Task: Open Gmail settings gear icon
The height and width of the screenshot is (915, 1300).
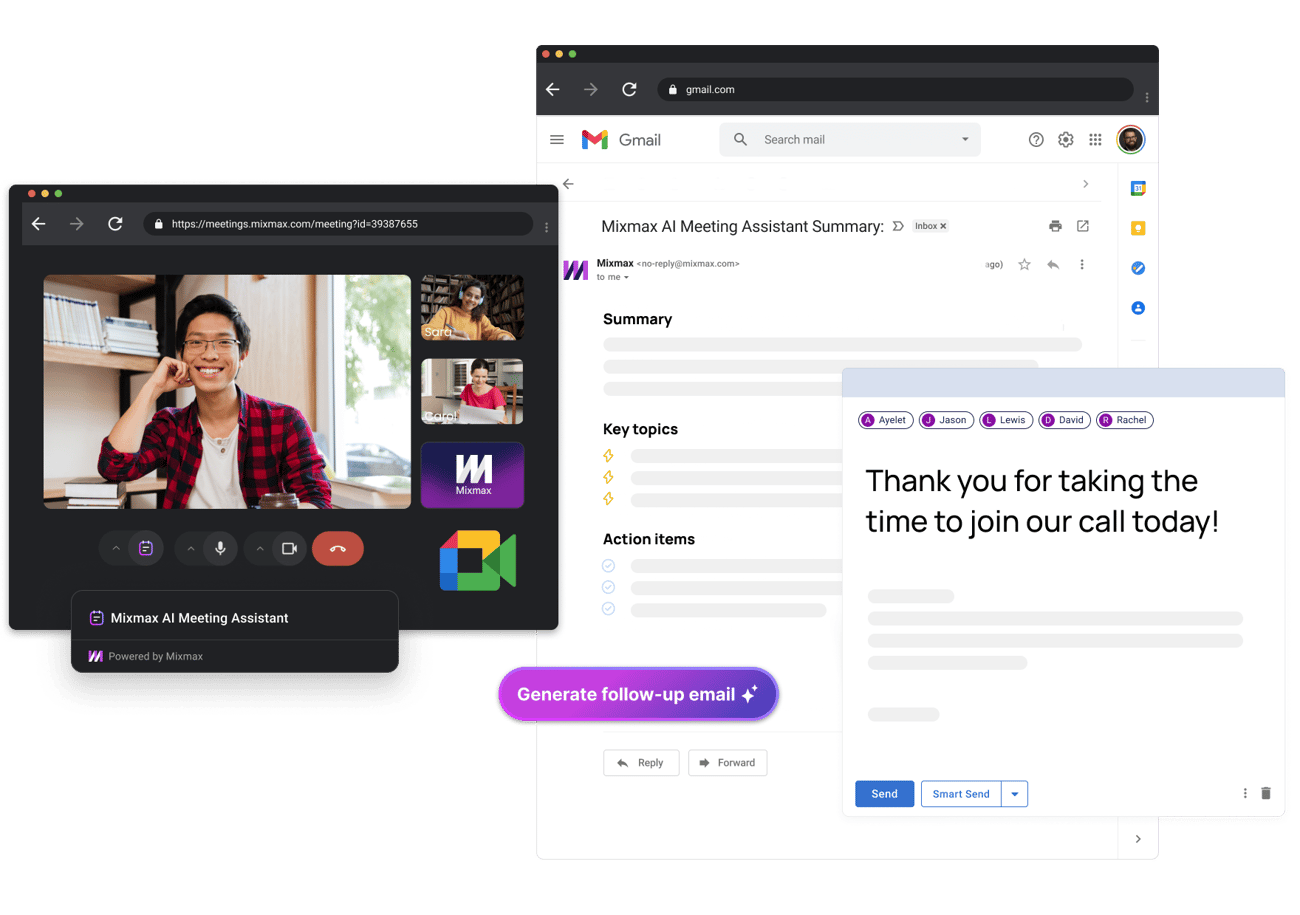Action: tap(1066, 140)
